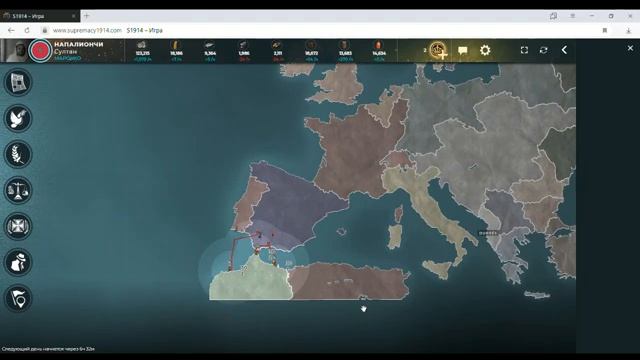Screen dimensions: 640x360
Task: Go back in the browser
Action: point(11,30)
